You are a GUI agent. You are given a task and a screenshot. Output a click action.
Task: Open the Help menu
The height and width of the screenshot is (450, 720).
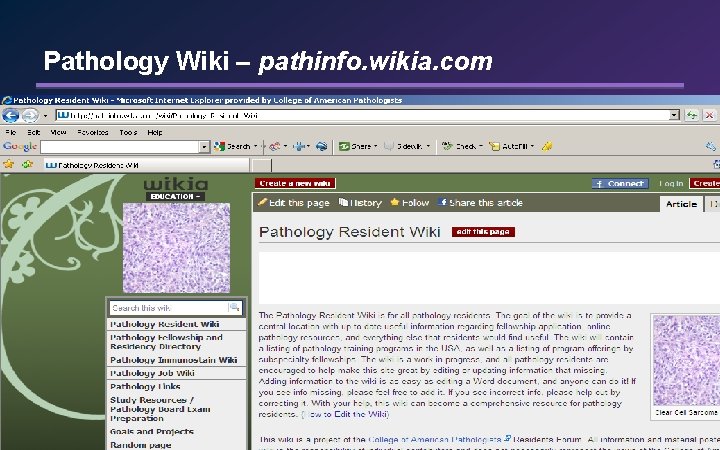155,132
